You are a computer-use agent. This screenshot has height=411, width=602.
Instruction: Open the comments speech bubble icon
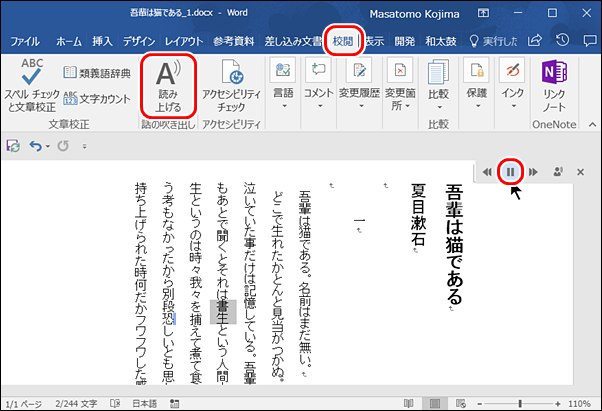click(x=589, y=40)
